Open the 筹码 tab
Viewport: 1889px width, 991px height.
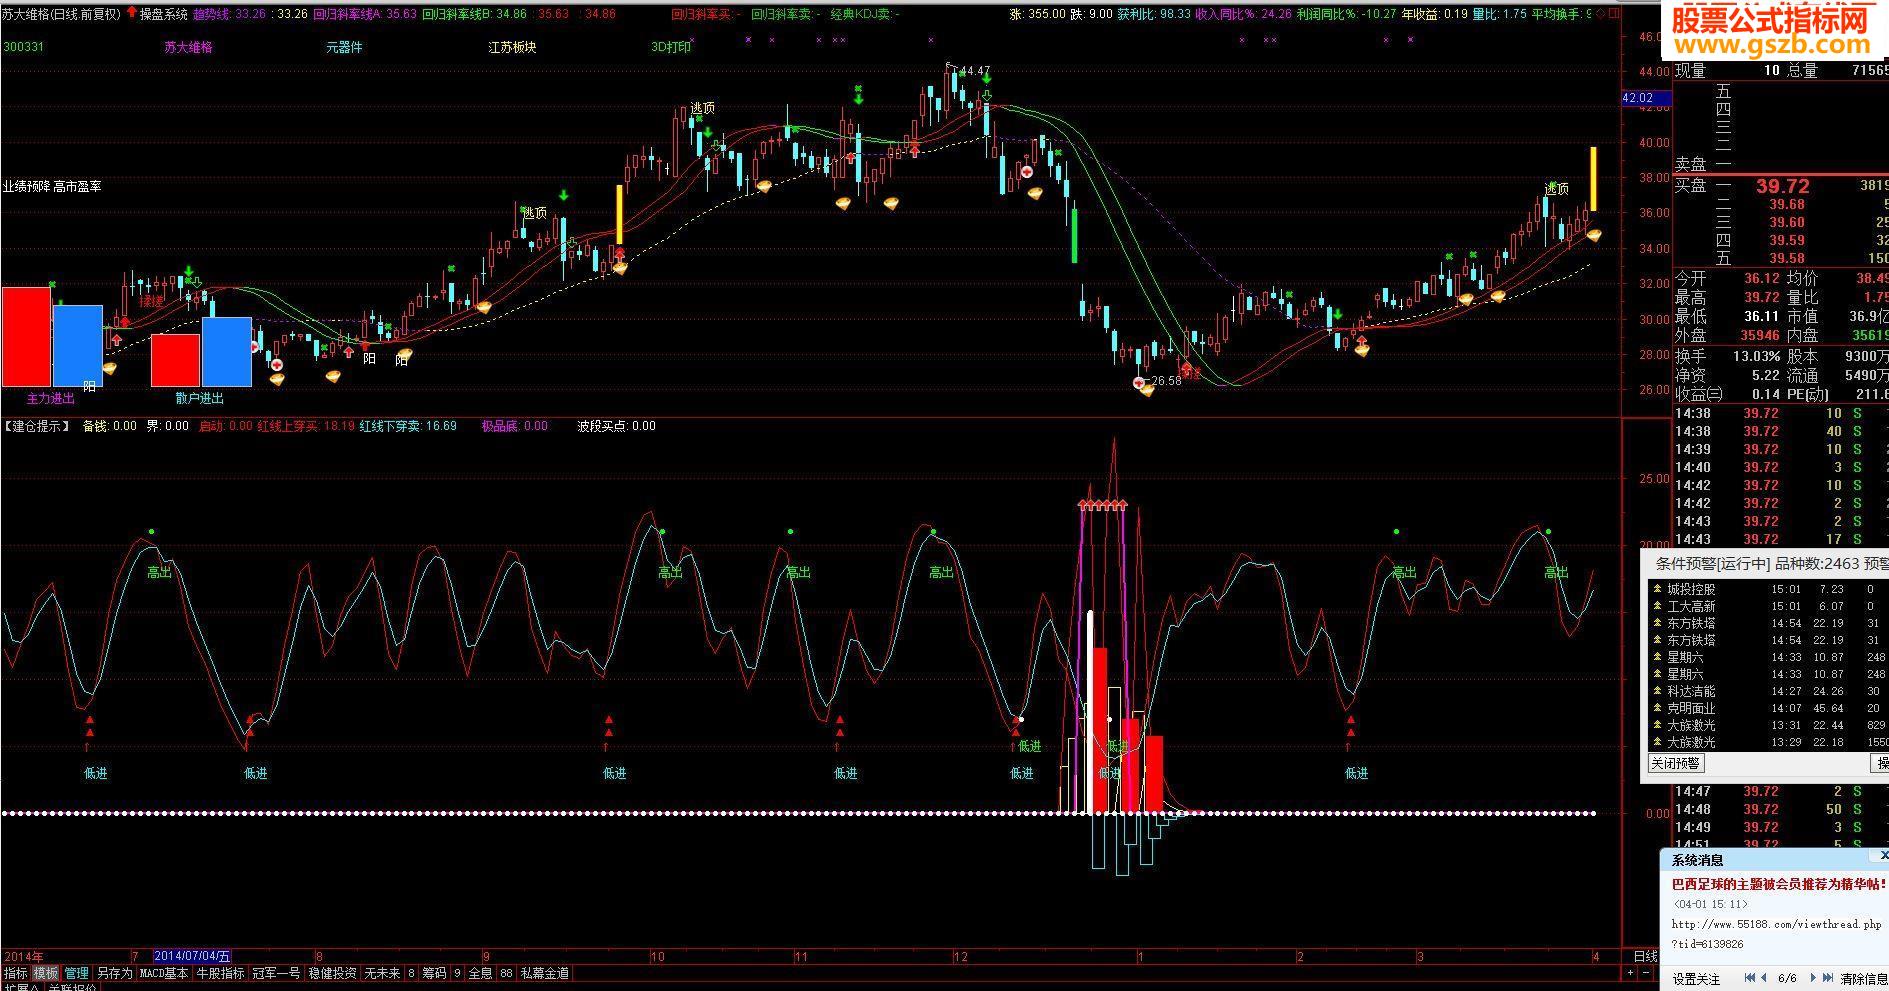[433, 973]
